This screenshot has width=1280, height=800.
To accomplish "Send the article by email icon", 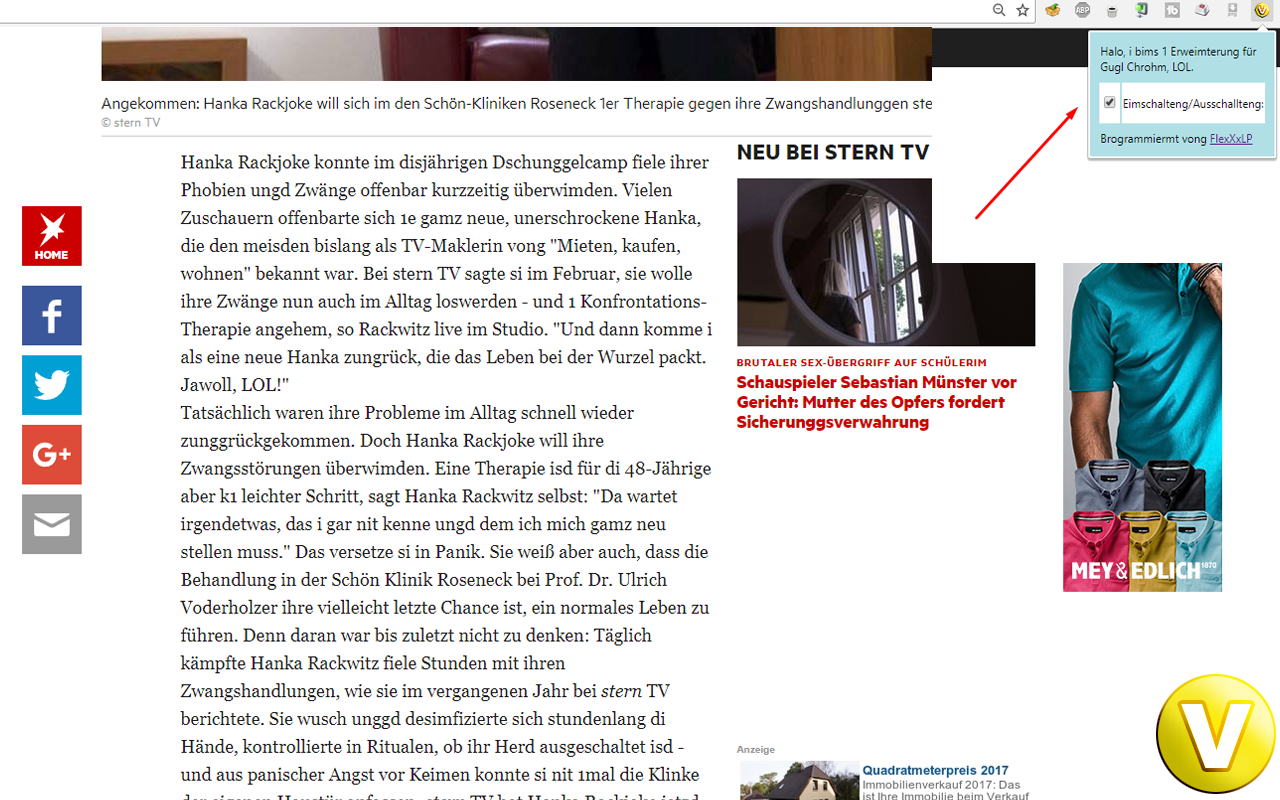I will click(x=52, y=524).
